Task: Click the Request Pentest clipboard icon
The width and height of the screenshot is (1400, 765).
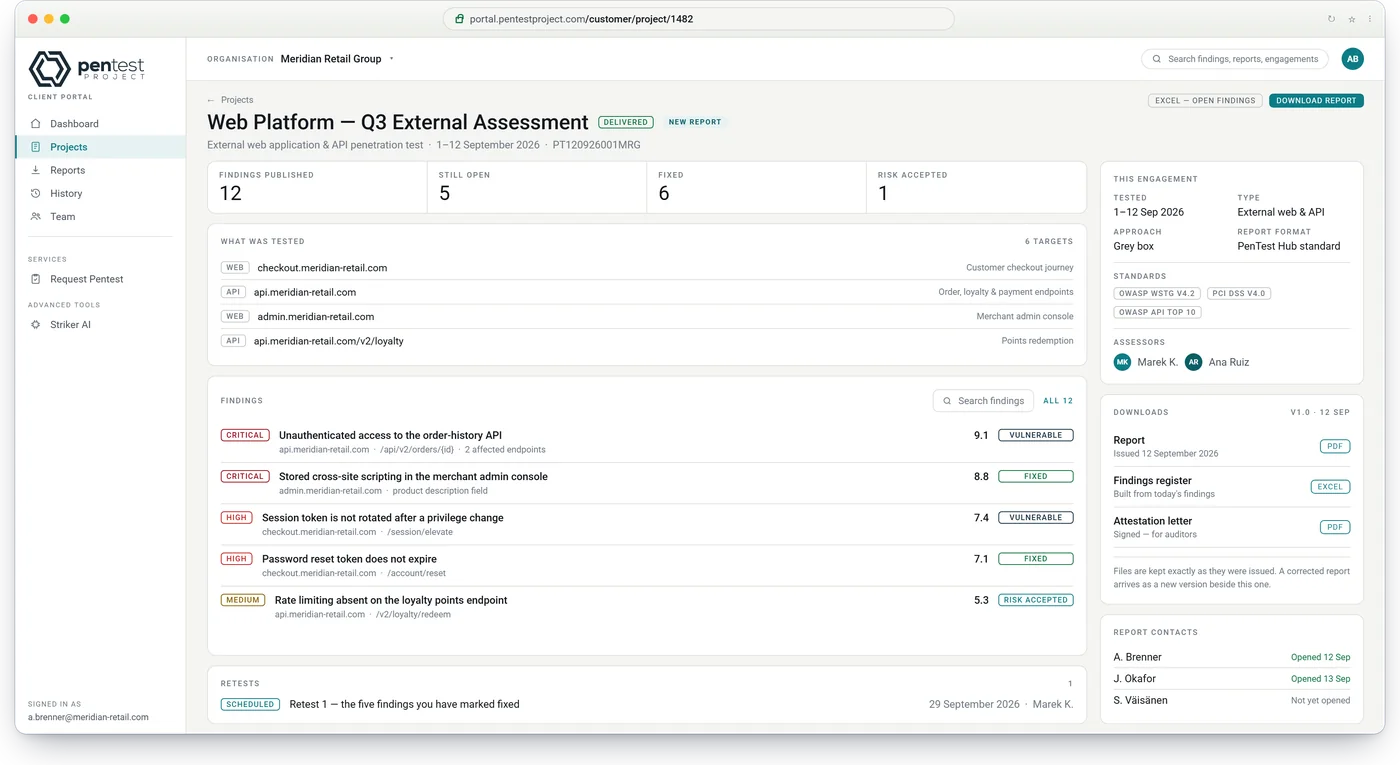Action: [x=36, y=279]
